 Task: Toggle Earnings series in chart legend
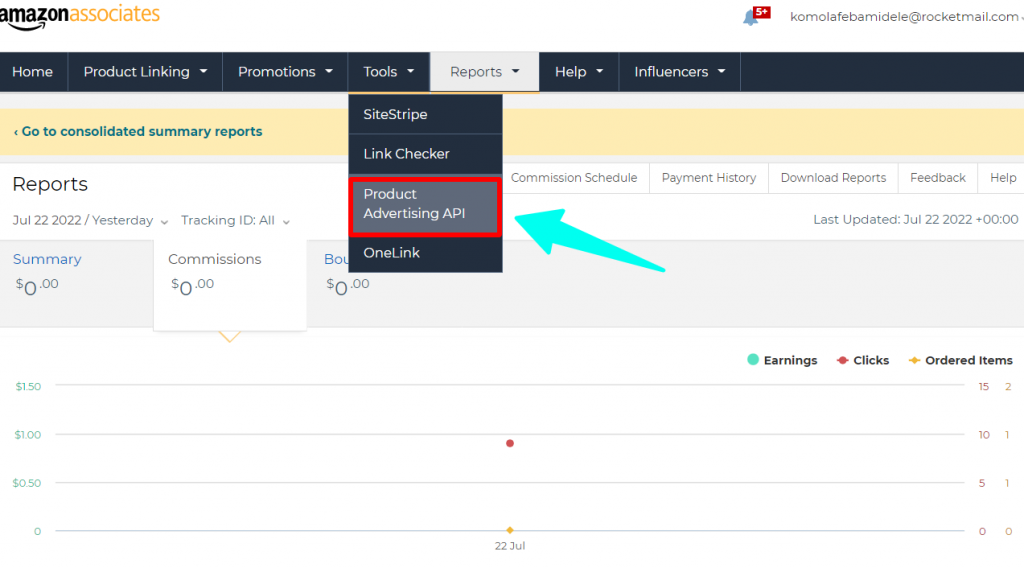(x=782, y=360)
